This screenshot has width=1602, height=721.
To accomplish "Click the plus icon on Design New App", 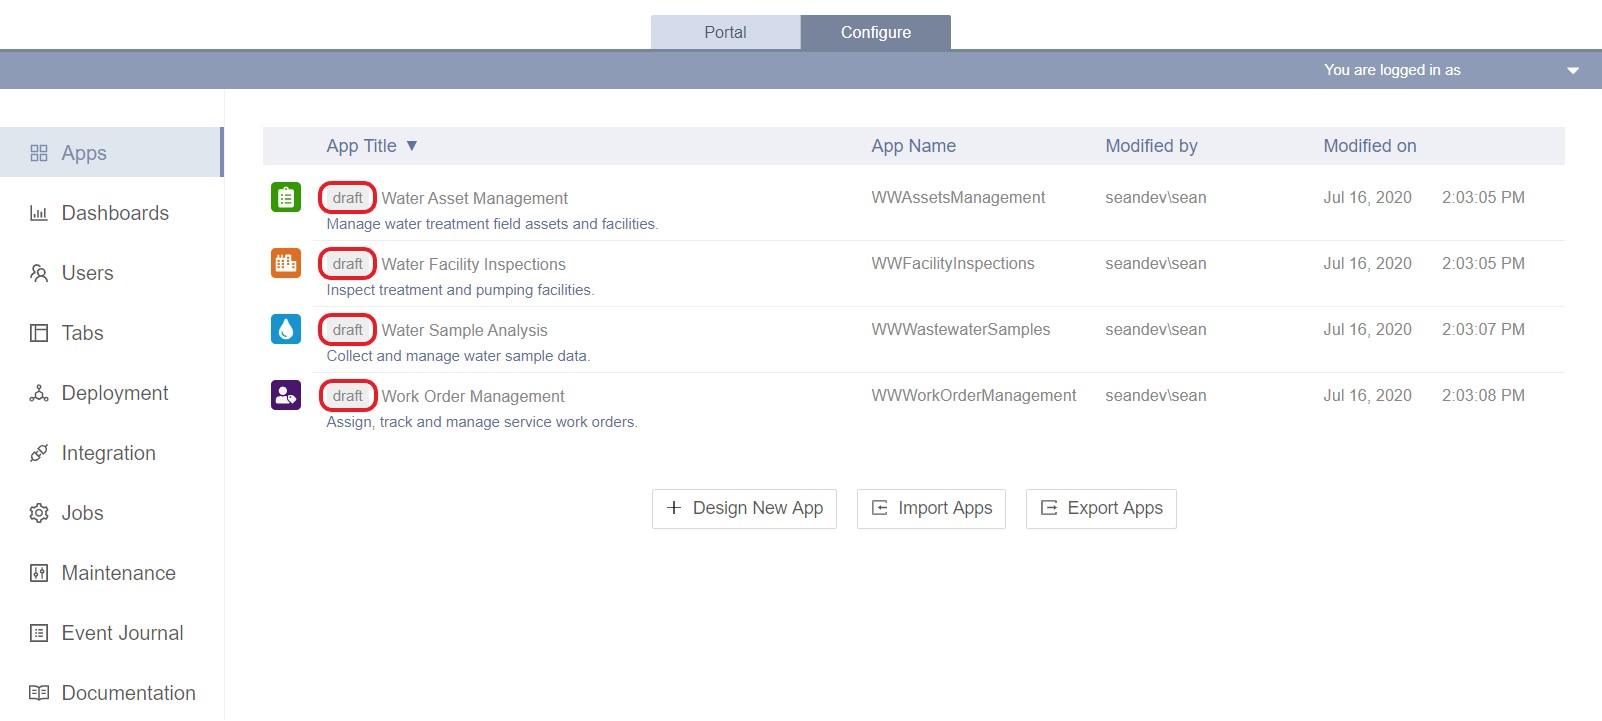I will click(674, 508).
